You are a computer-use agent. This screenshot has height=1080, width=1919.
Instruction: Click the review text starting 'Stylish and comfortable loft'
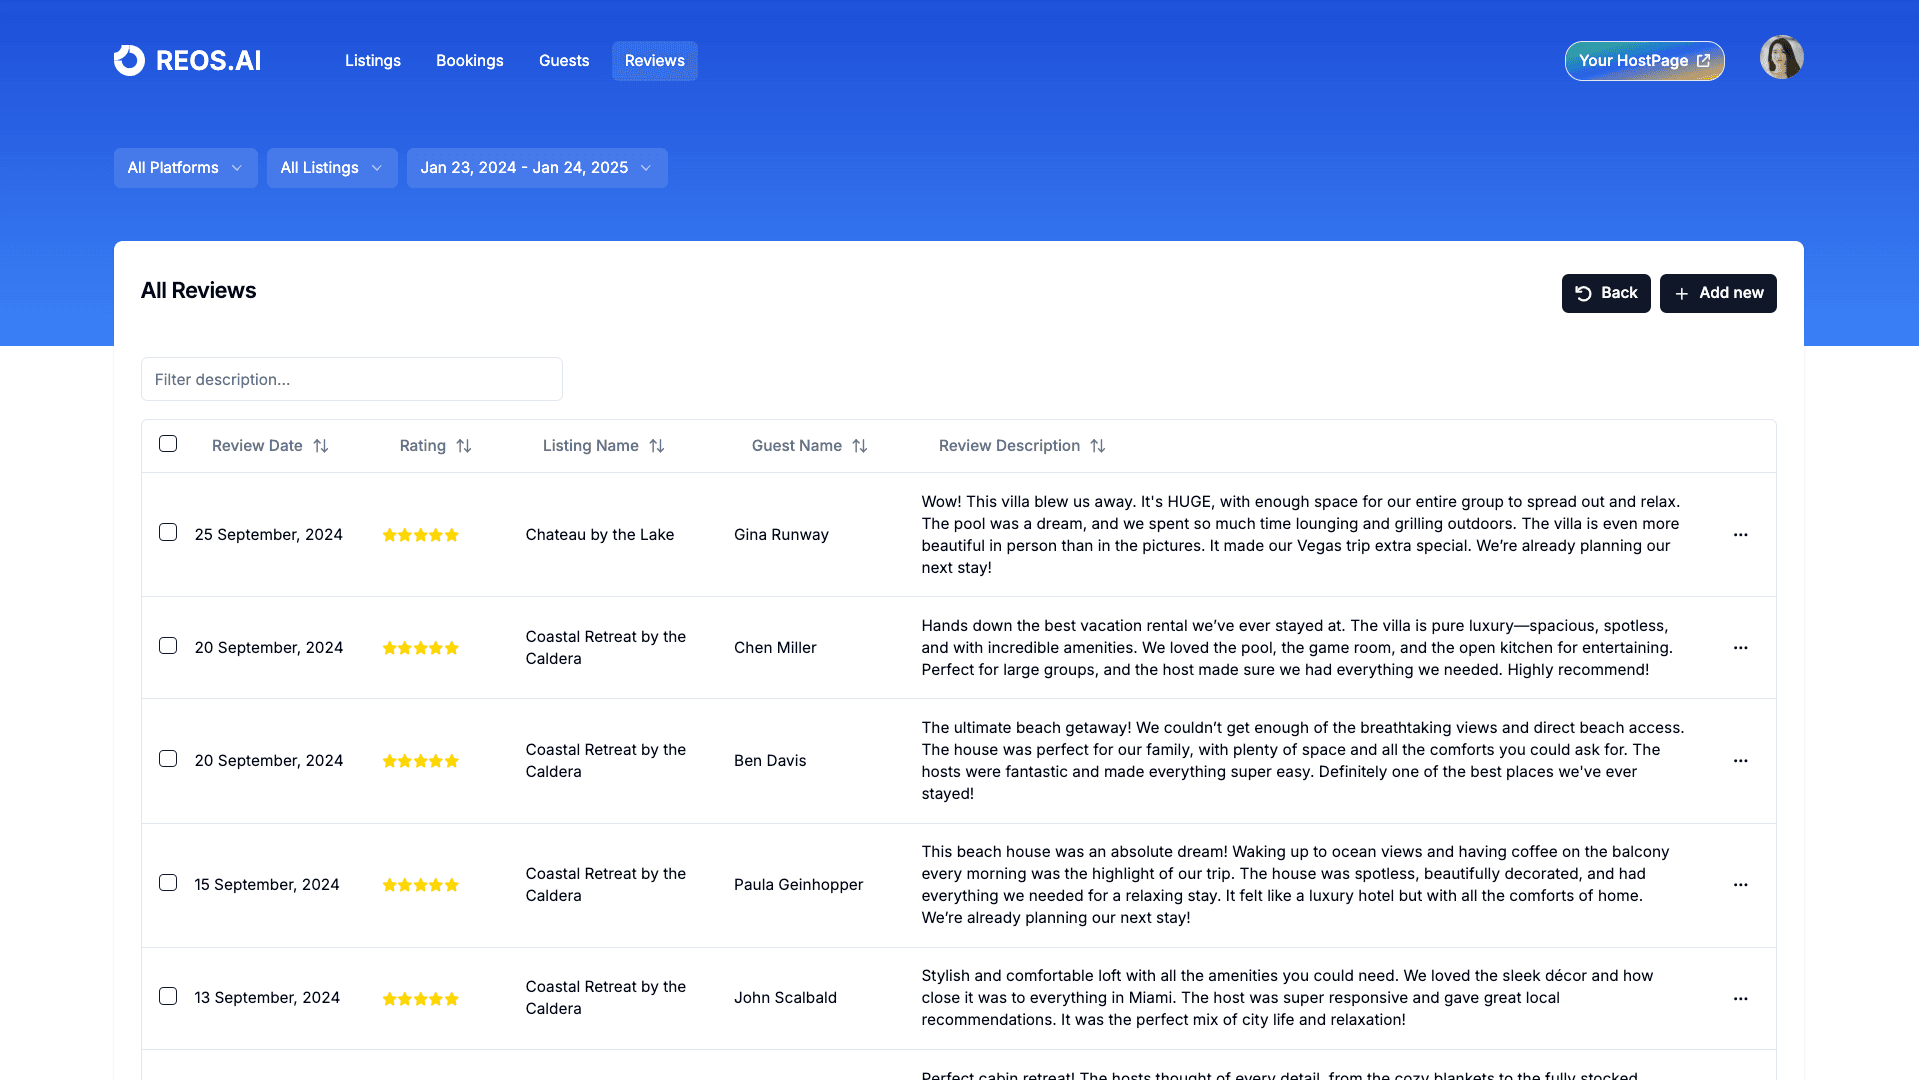(x=1288, y=998)
